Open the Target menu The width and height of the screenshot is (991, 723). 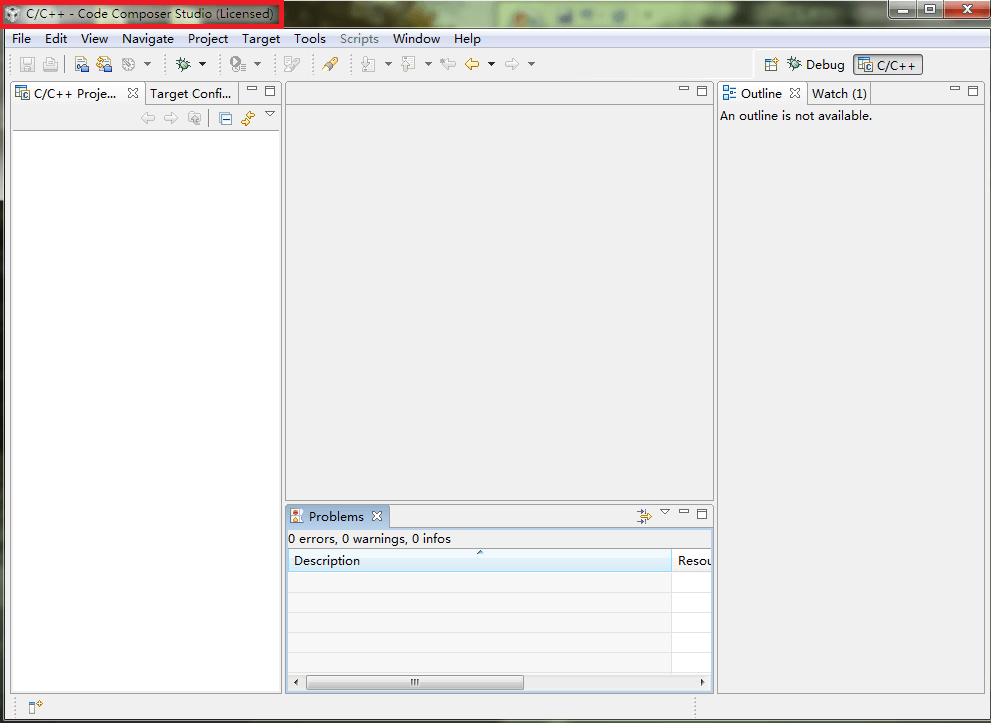(261, 39)
